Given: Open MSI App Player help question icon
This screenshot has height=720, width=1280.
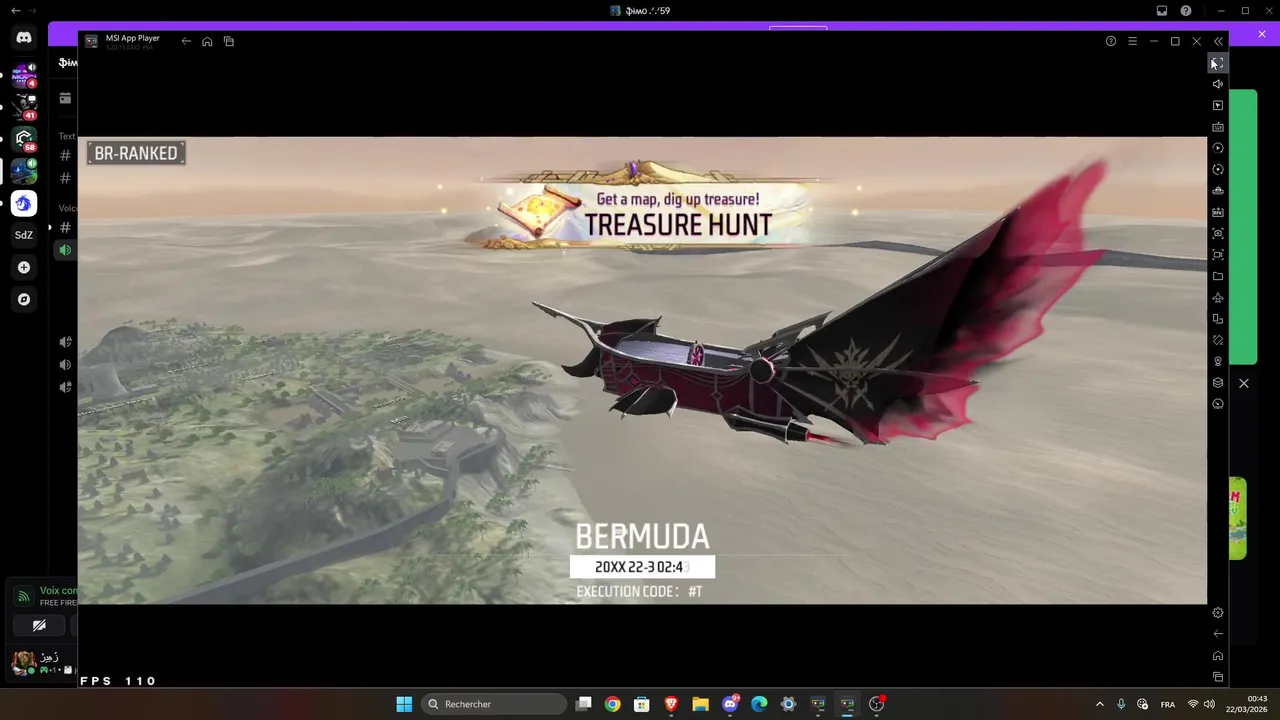Looking at the screenshot, I should click(x=1111, y=41).
